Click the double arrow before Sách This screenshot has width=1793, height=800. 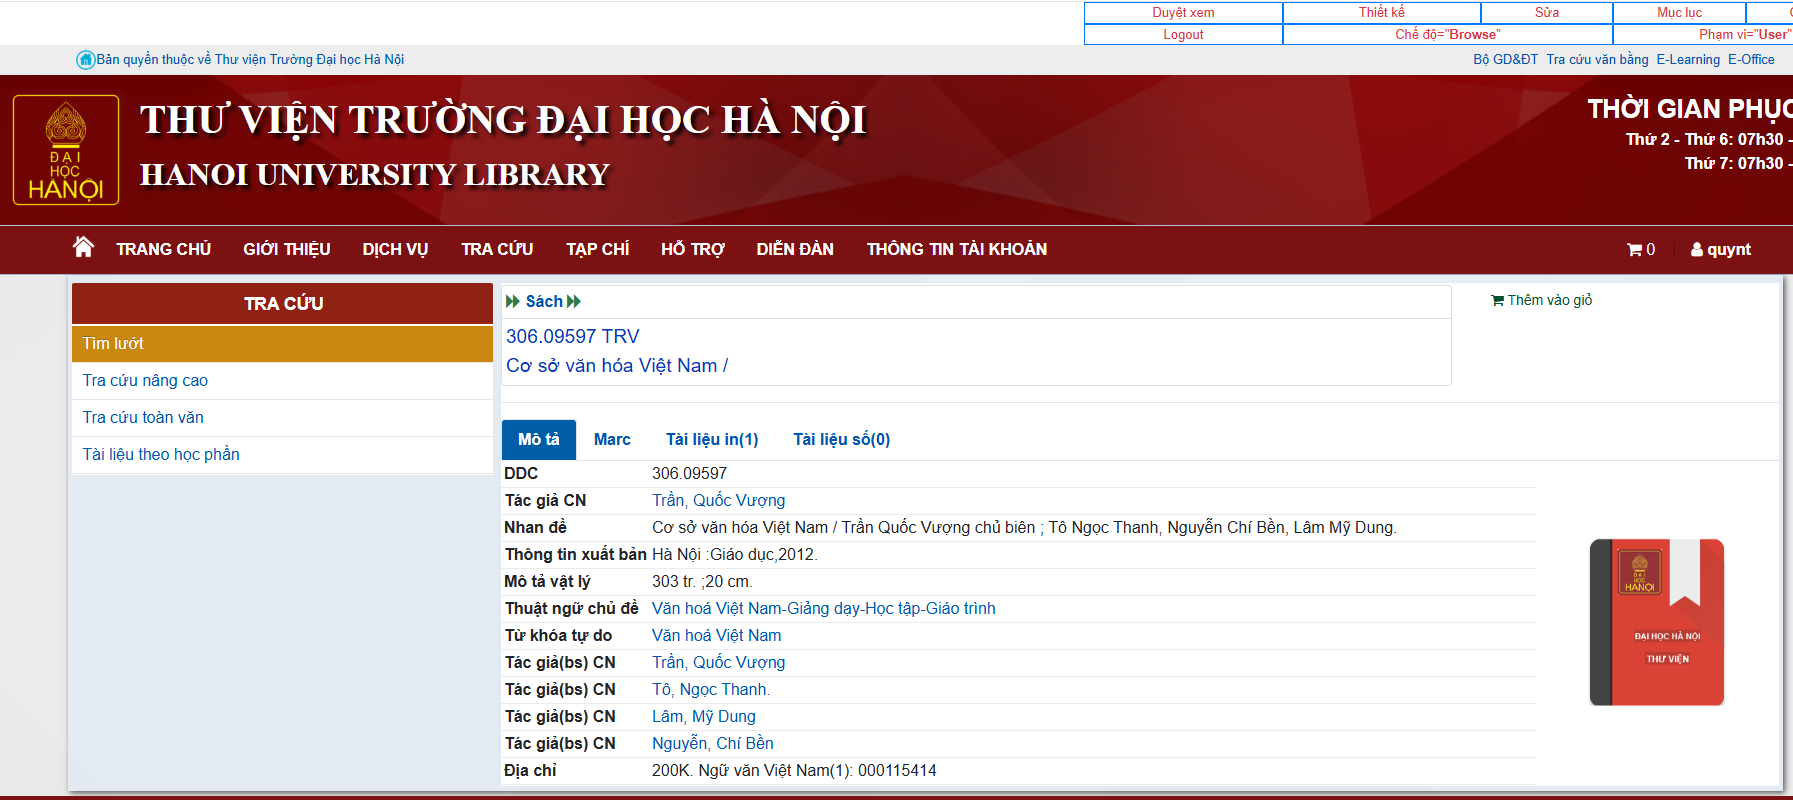click(x=513, y=302)
